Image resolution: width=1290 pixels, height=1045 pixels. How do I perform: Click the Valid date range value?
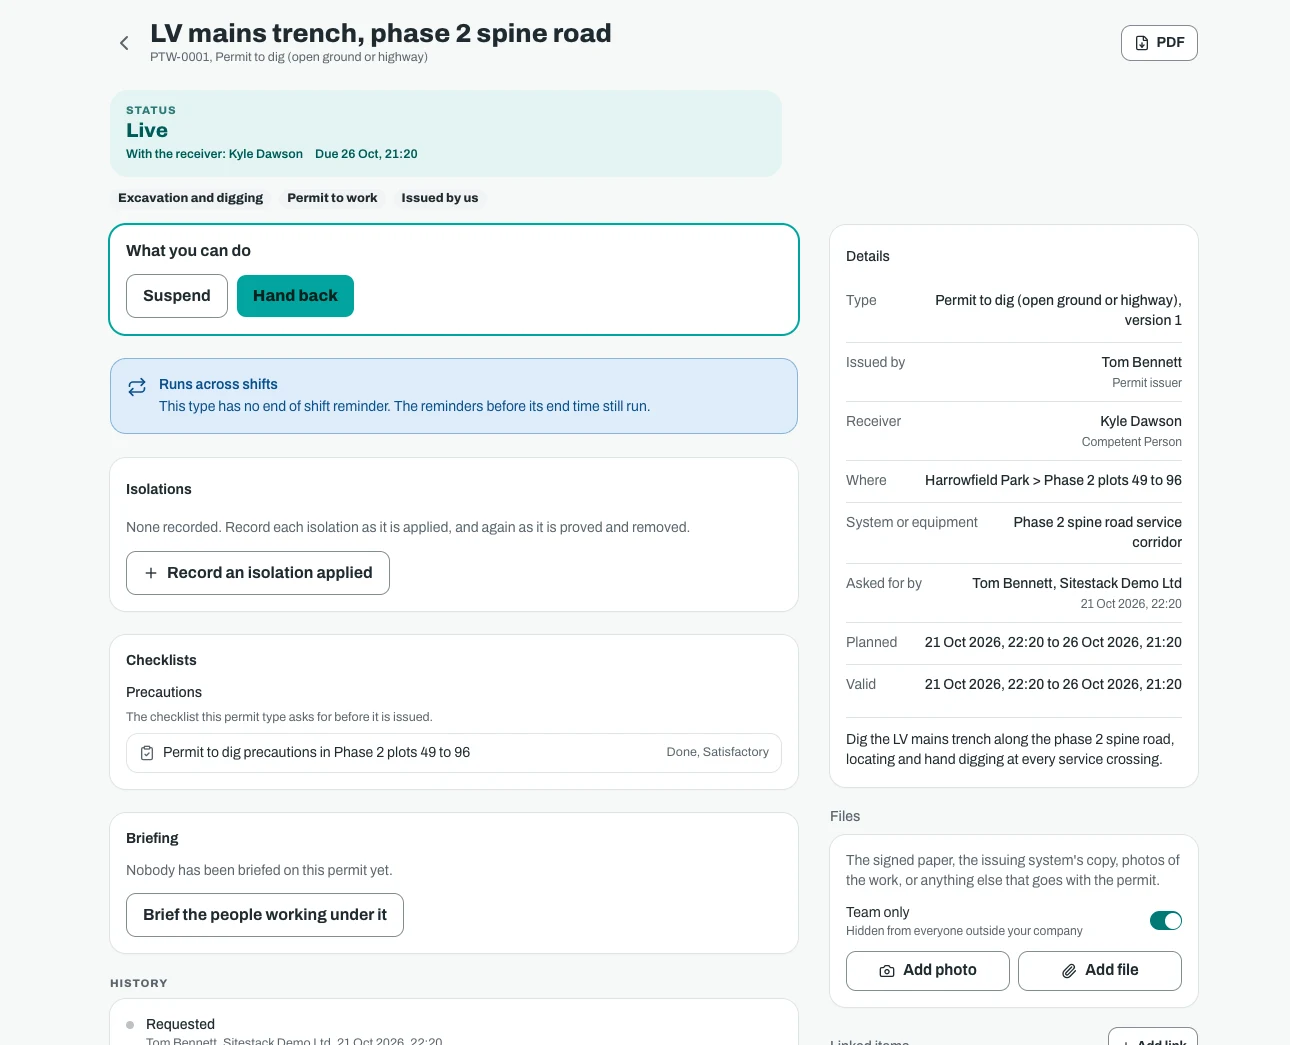click(1053, 684)
